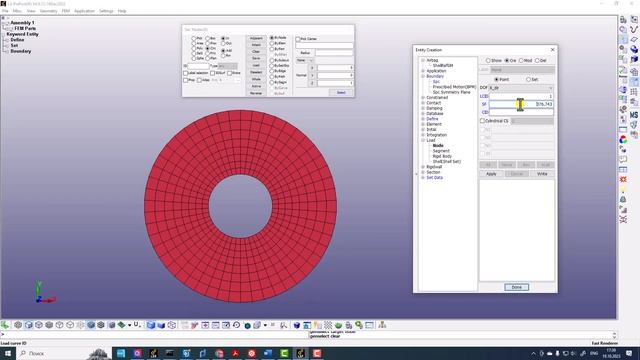Open the black terminal taskbar icon
The width and height of the screenshot is (640, 360).
coord(170,353)
